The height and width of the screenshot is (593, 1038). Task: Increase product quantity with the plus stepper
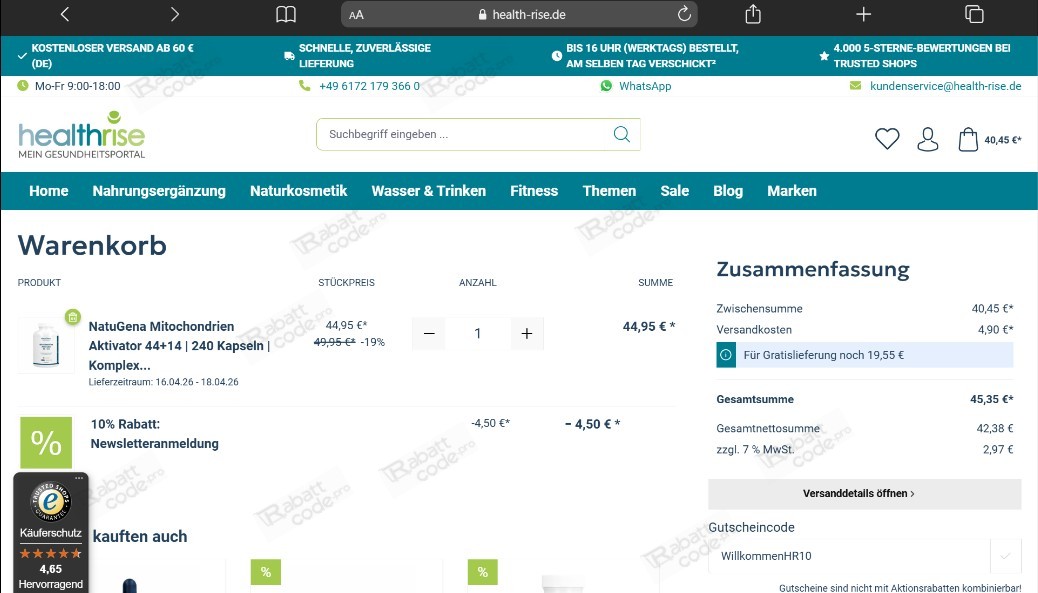coord(527,333)
